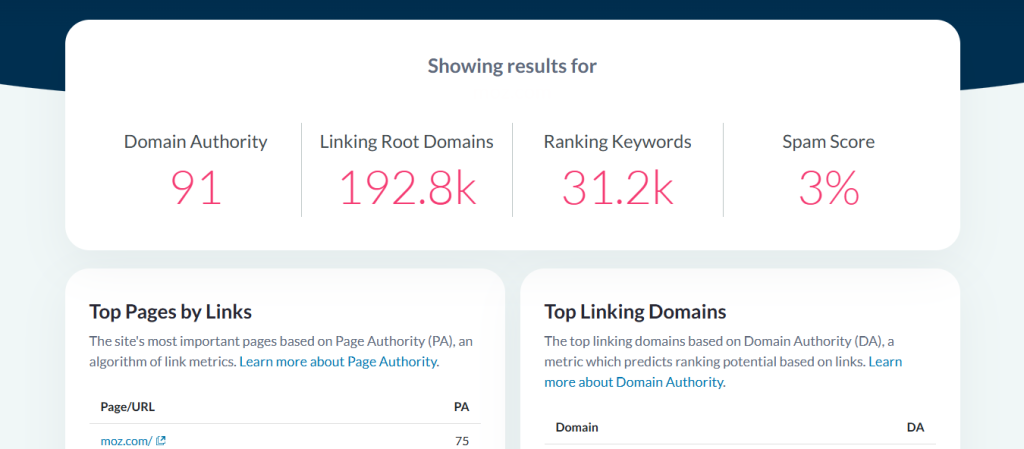The width and height of the screenshot is (1024, 449).
Task: Click the PA value 75 for moz.com
Action: pyautogui.click(x=460, y=440)
